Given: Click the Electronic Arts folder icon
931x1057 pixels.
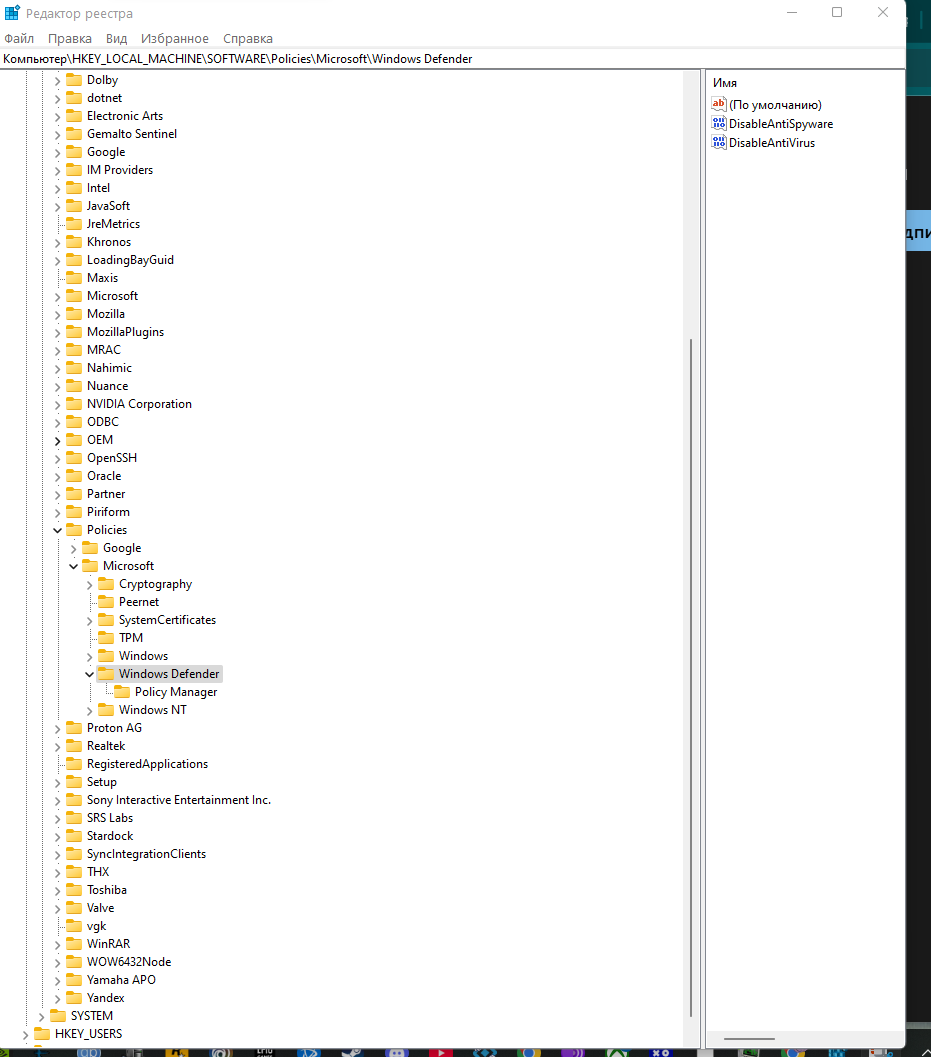Looking at the screenshot, I should (74, 116).
